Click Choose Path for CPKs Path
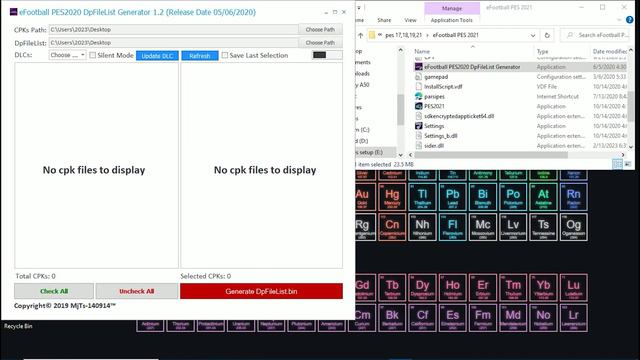Screen dimensions: 640x360 pos(320,29)
